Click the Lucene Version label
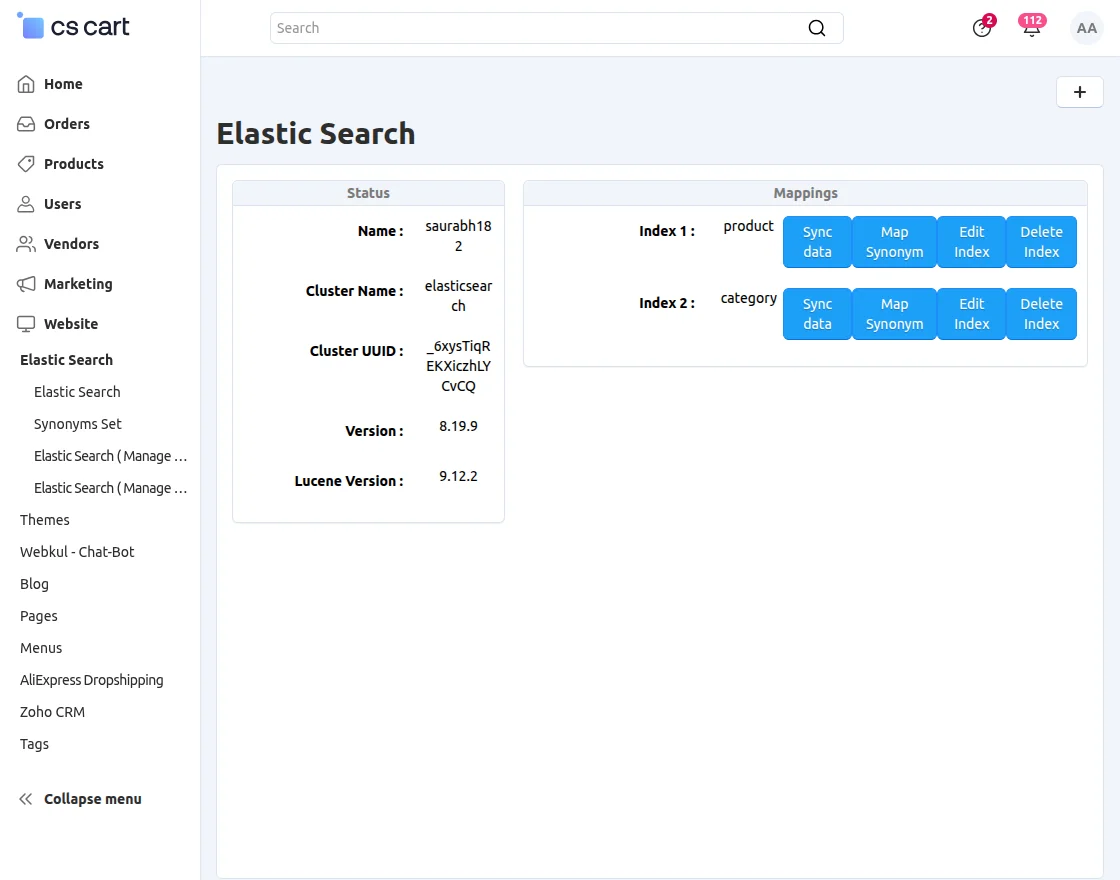The image size is (1120, 880). click(x=349, y=481)
